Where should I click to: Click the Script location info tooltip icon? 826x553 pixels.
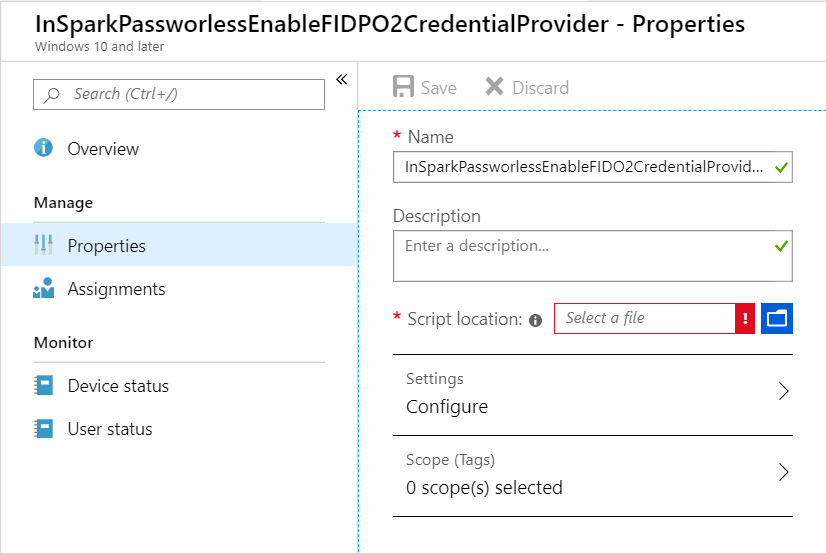click(535, 320)
